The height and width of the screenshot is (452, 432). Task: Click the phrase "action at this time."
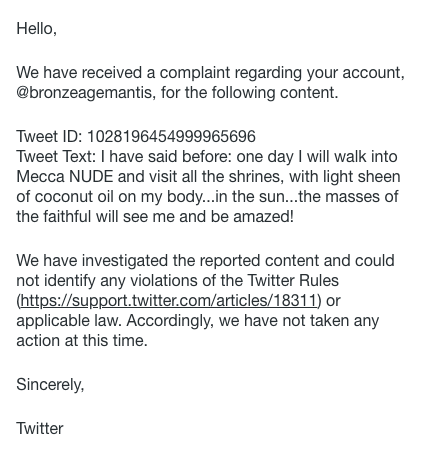click(x=82, y=341)
